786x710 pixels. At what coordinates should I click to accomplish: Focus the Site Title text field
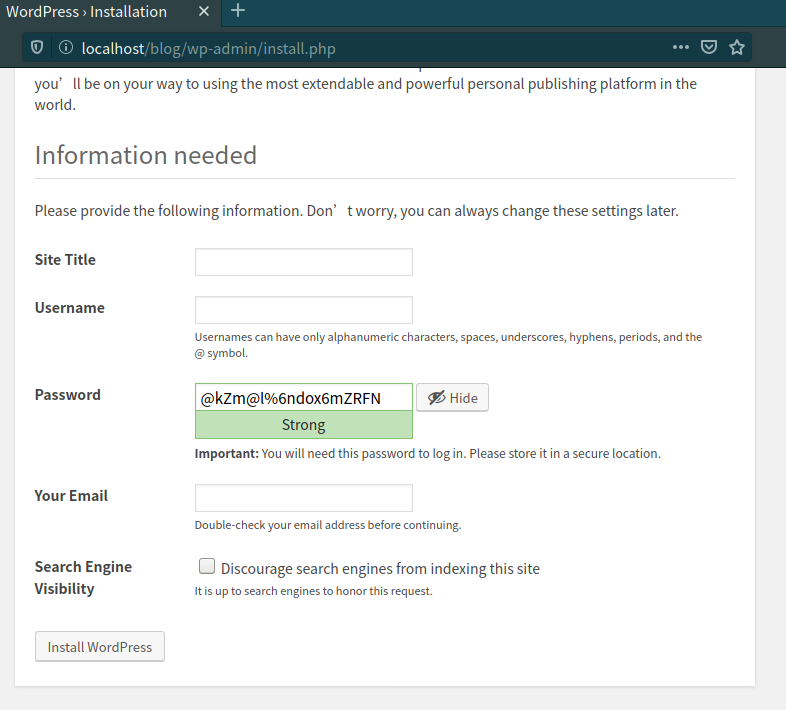coord(303,262)
